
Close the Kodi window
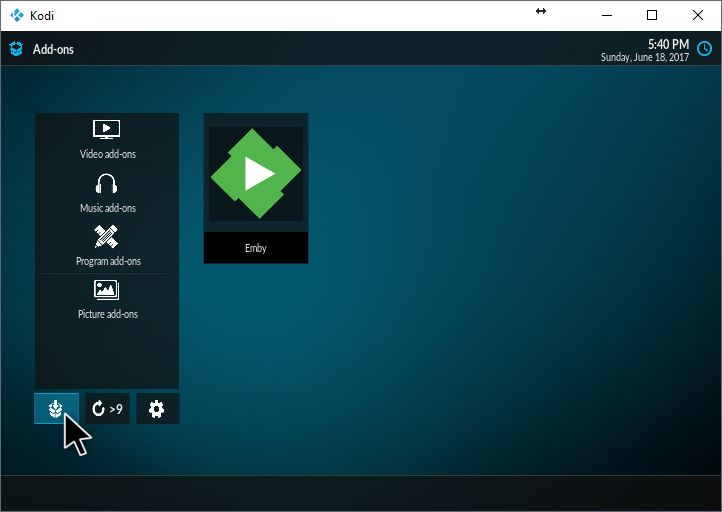[x=698, y=15]
